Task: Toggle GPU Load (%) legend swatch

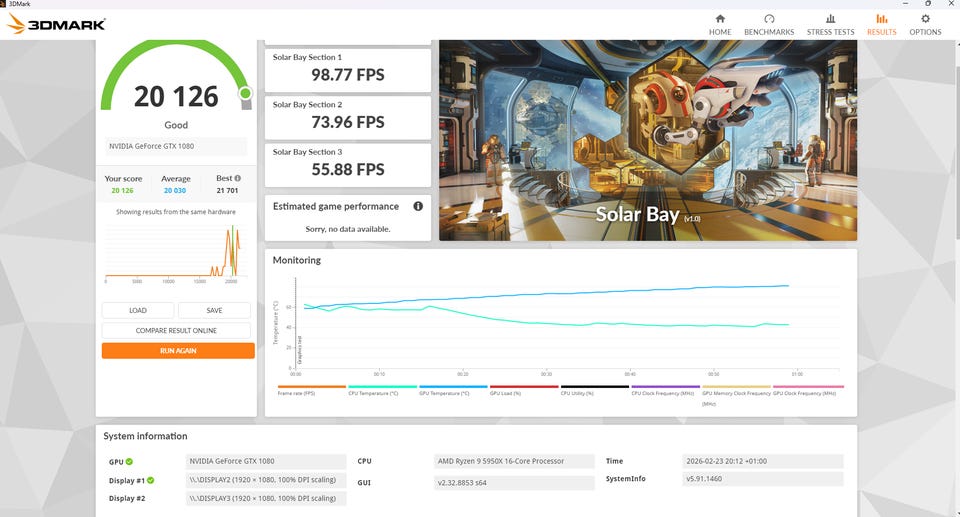Action: pos(524,387)
